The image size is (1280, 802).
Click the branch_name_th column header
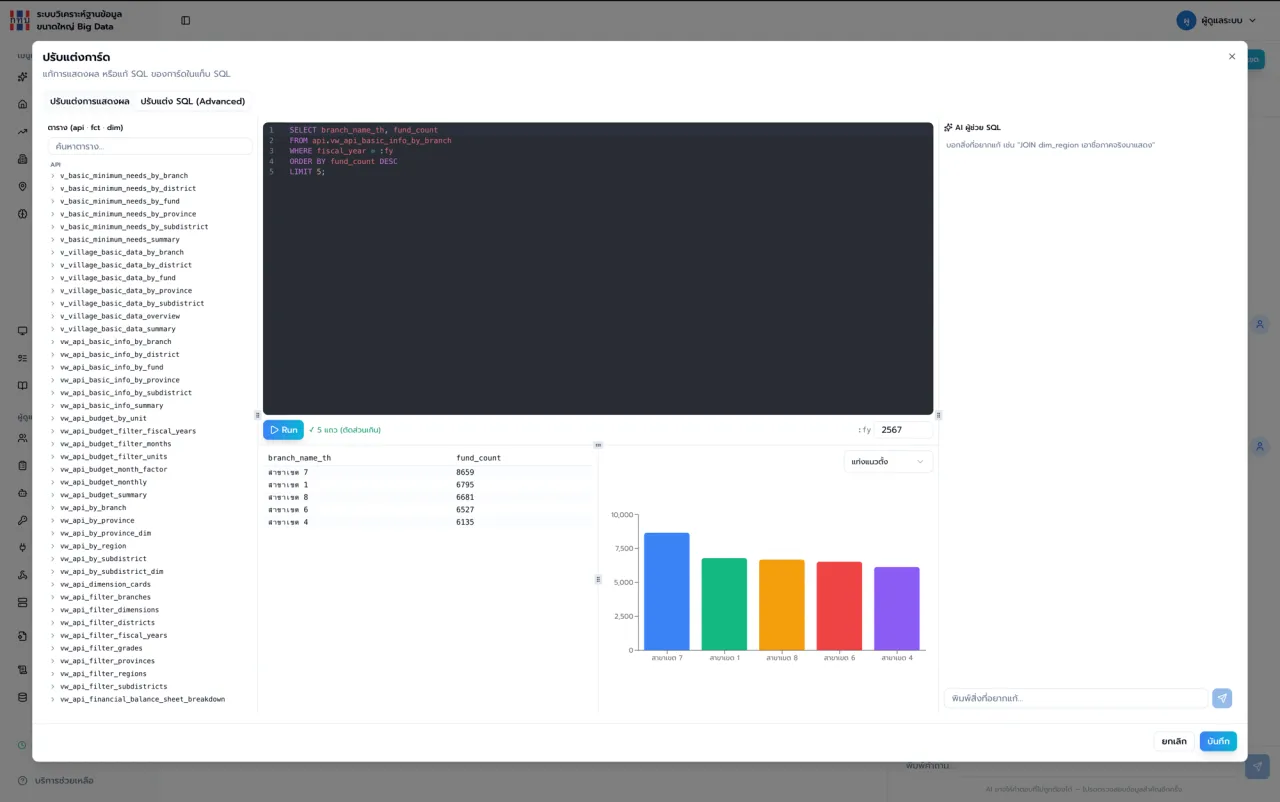(299, 458)
